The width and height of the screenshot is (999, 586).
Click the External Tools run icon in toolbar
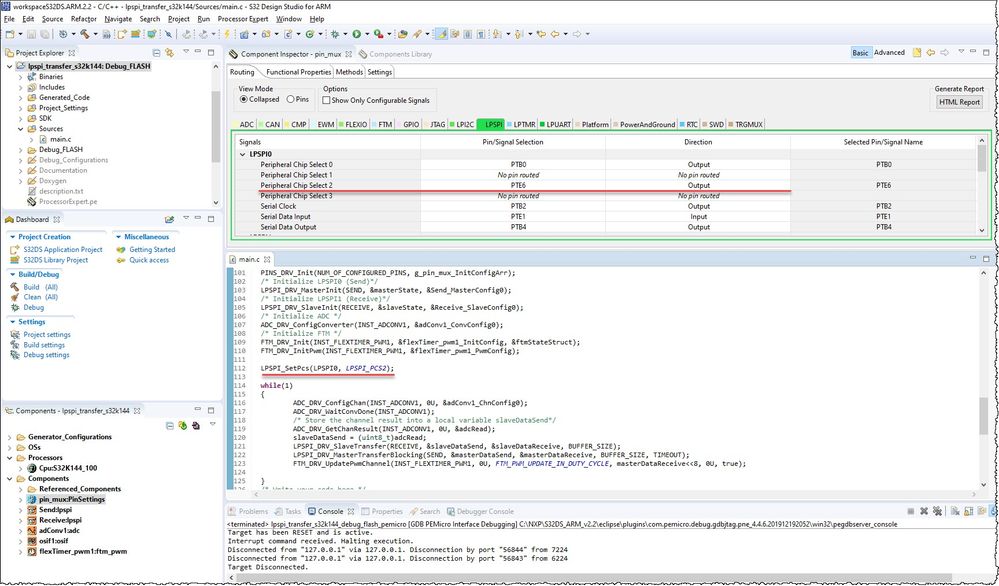(378, 34)
